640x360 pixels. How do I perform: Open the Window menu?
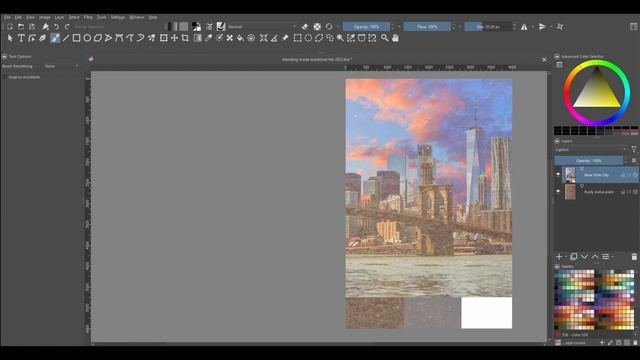point(137,18)
